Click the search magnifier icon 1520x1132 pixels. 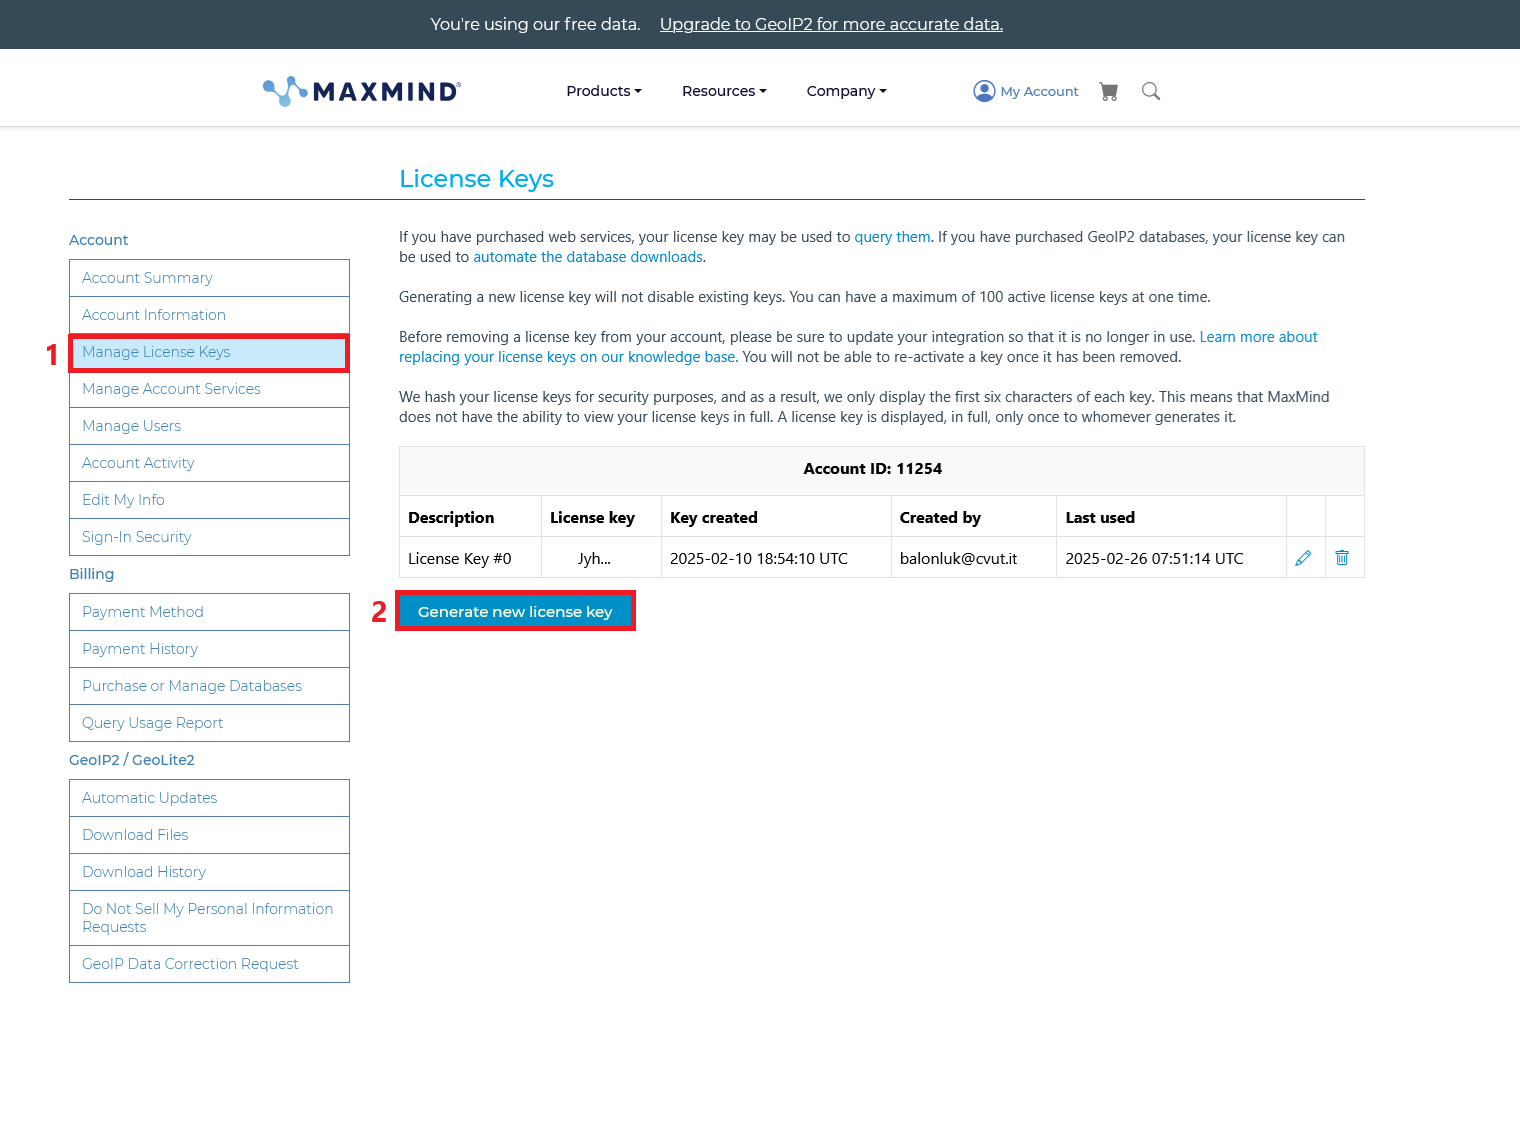[x=1151, y=91]
